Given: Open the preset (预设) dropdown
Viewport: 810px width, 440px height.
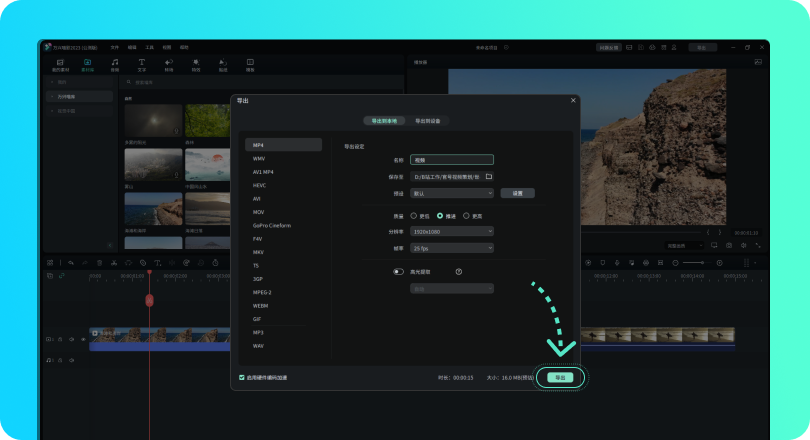Looking at the screenshot, I should pos(452,193).
